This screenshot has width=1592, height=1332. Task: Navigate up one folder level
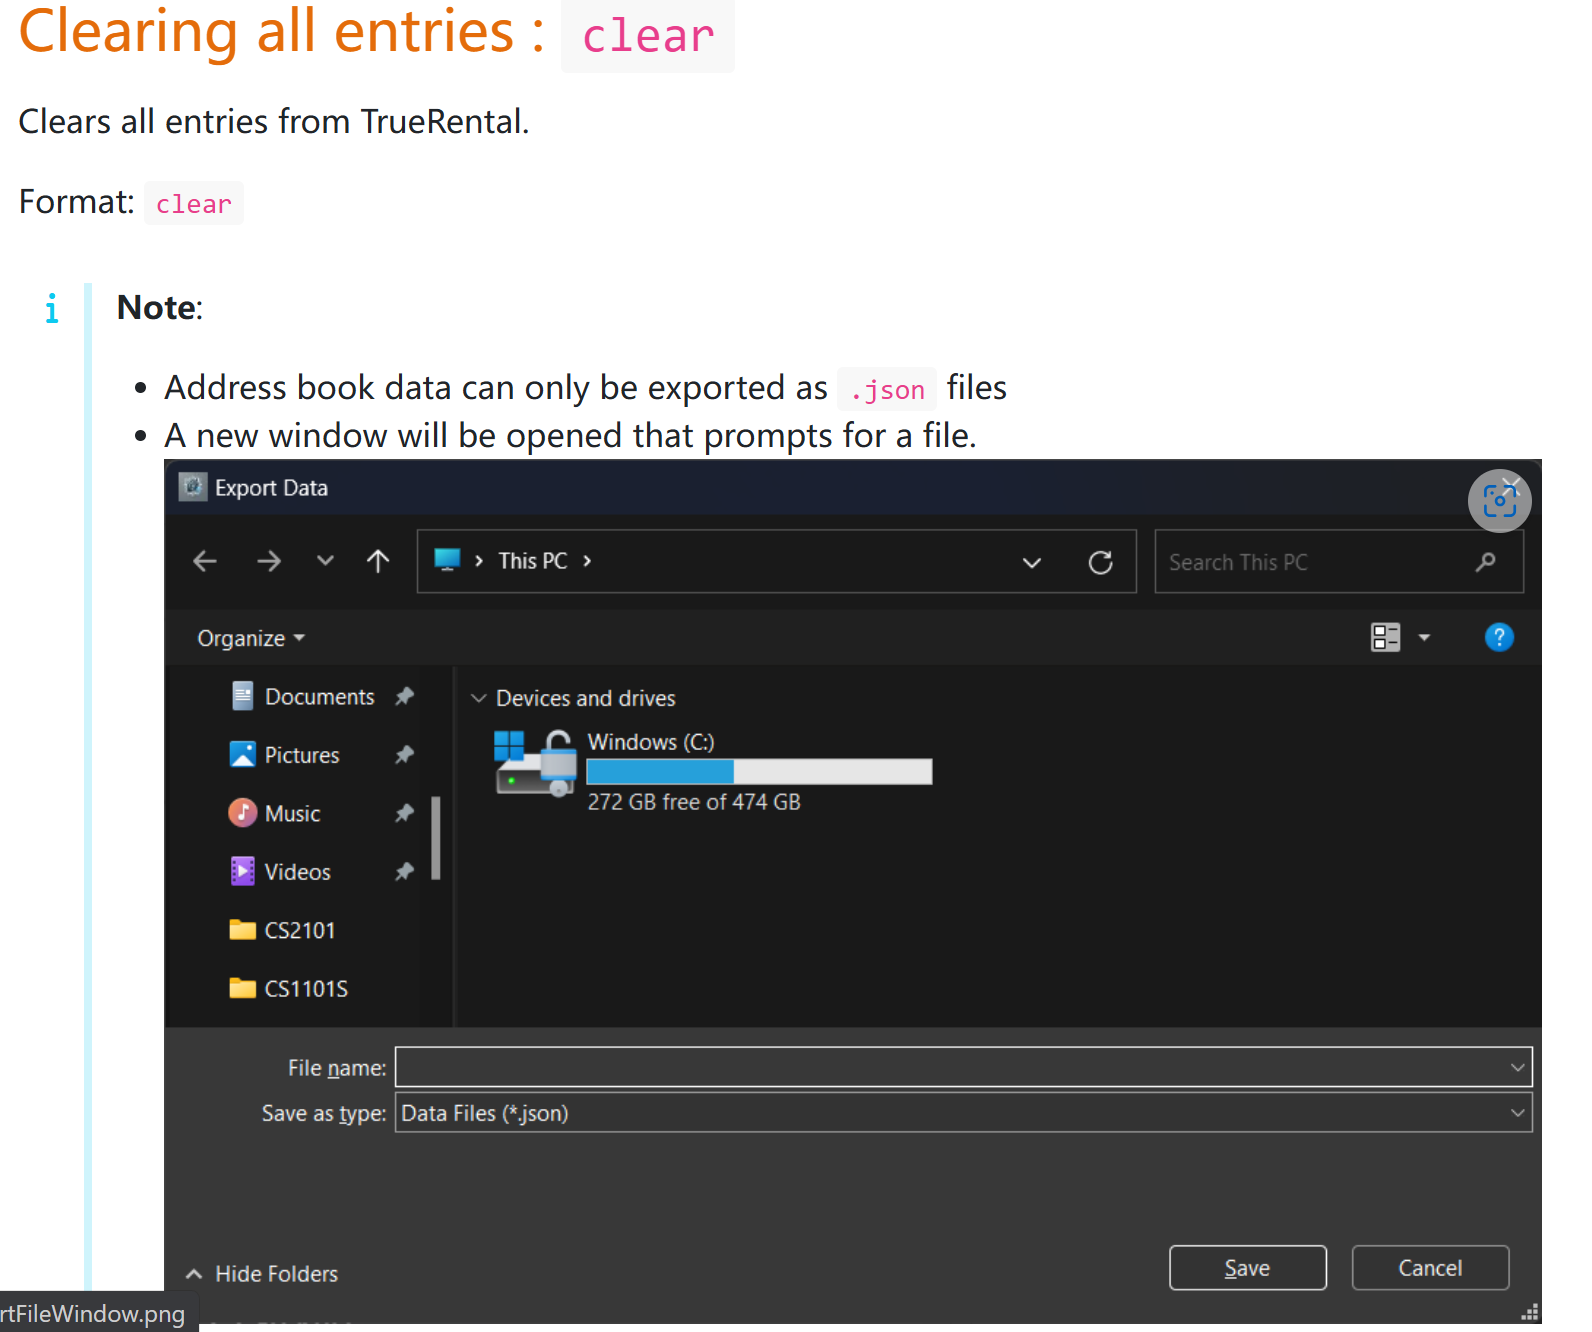click(378, 561)
